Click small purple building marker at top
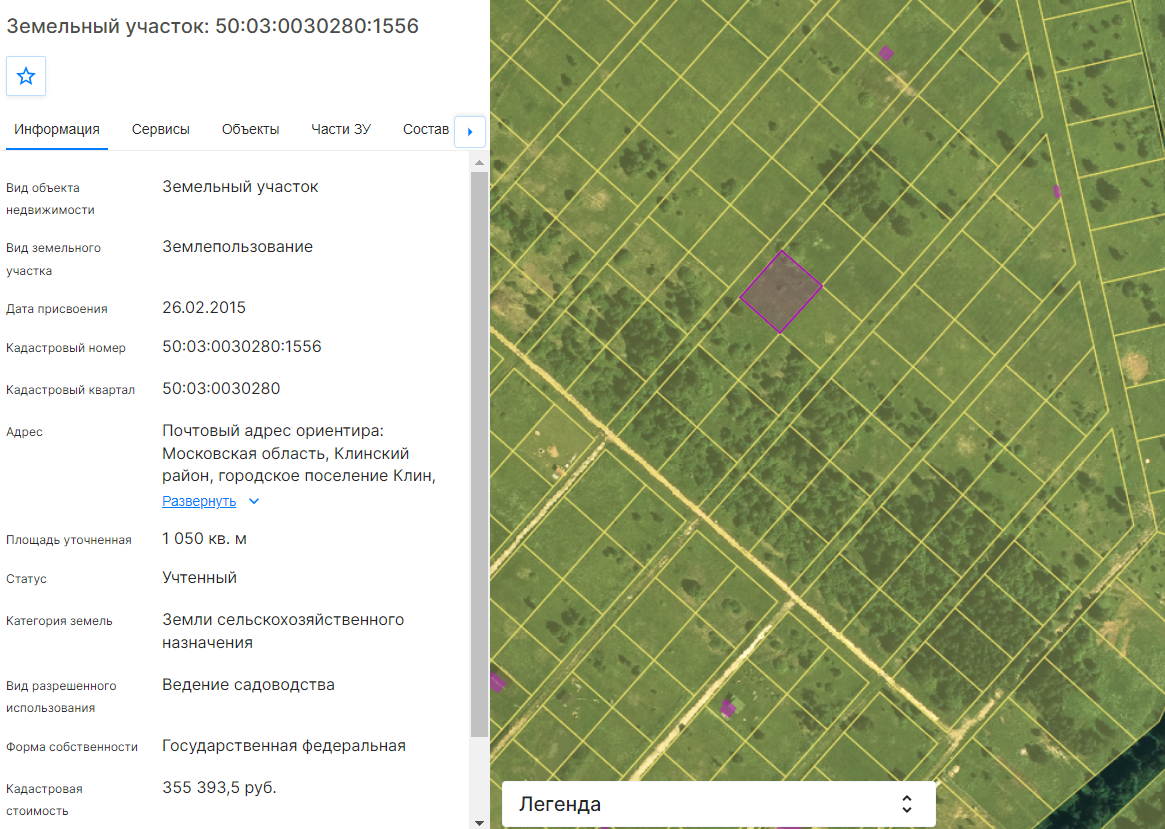The height and width of the screenshot is (829, 1165). 886,53
